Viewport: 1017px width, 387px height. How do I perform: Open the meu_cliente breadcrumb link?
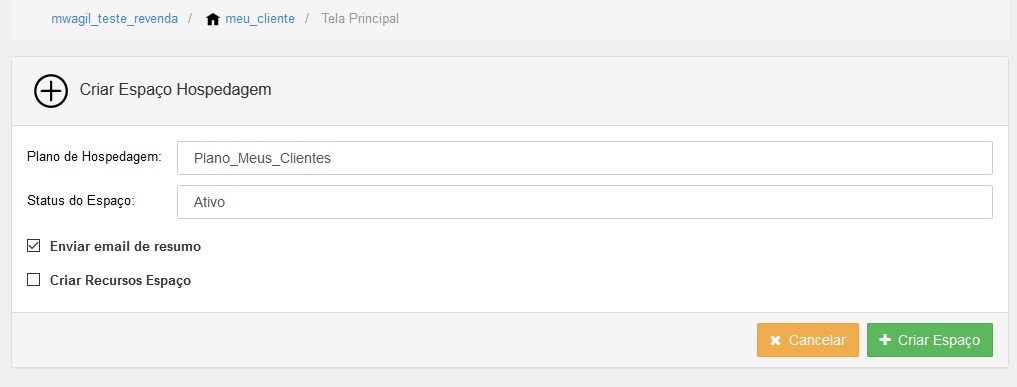point(260,19)
